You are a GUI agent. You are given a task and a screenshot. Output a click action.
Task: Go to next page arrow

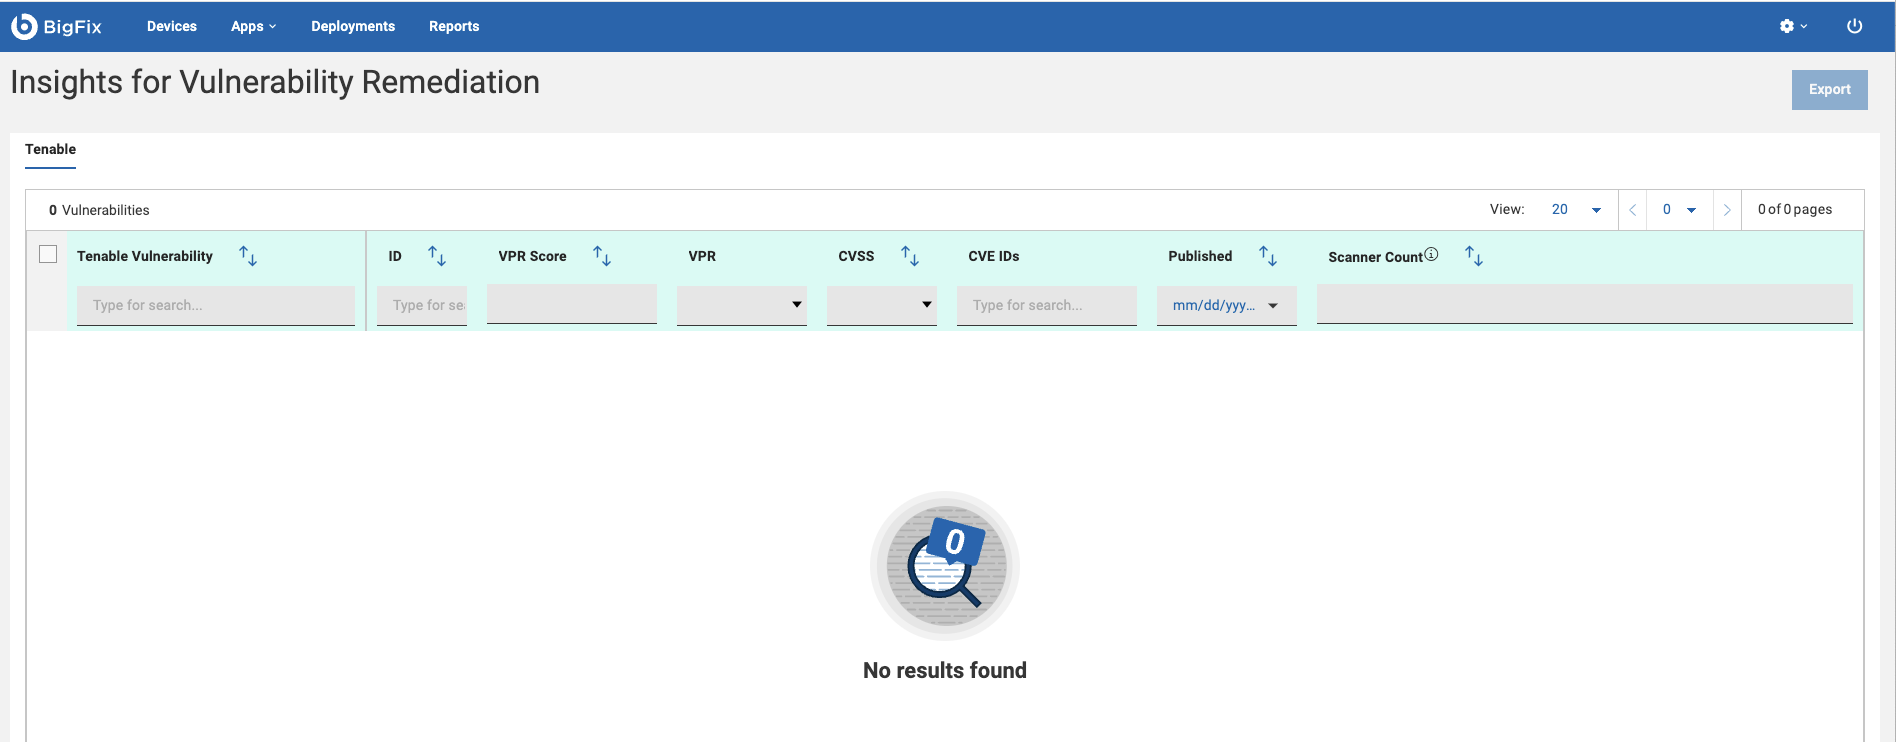click(x=1727, y=210)
